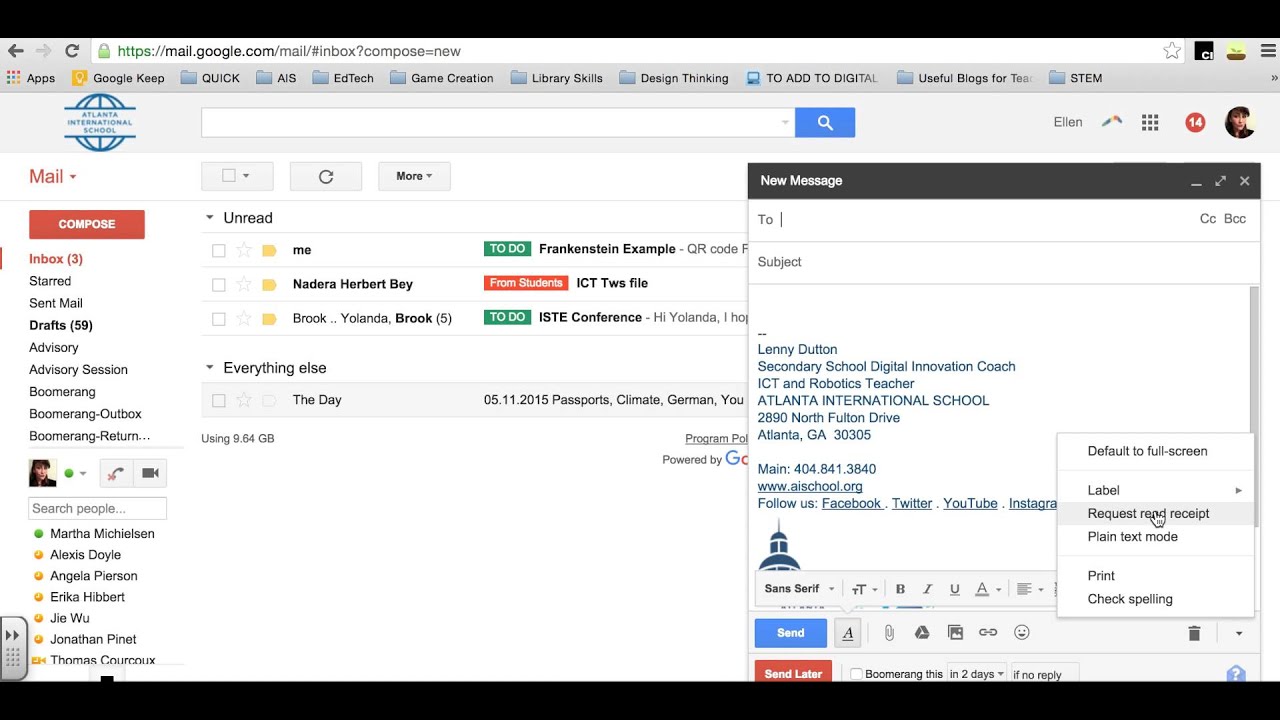This screenshot has width=1280, height=720.
Task: Add Cc recipients
Action: click(1208, 219)
